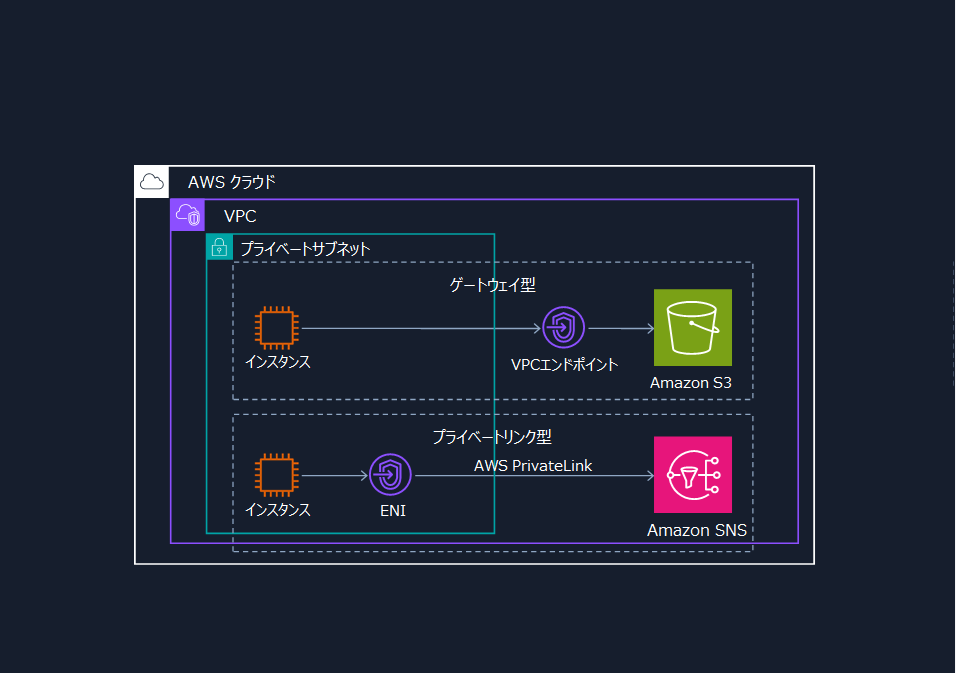Click the private subnet lock icon
This screenshot has width=956, height=674.
point(220,249)
